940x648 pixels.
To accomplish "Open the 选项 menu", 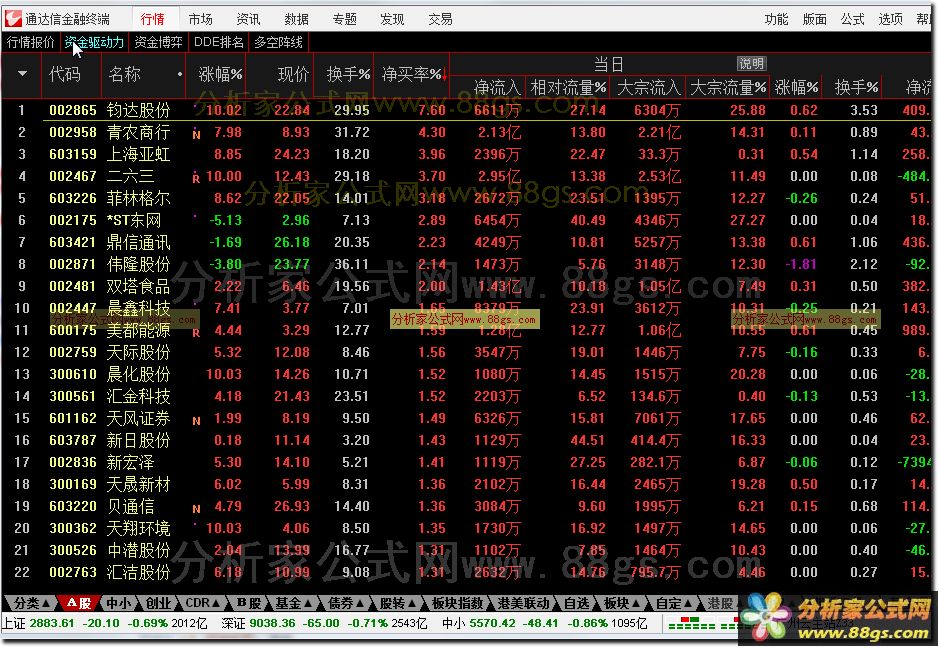I will pyautogui.click(x=890, y=19).
